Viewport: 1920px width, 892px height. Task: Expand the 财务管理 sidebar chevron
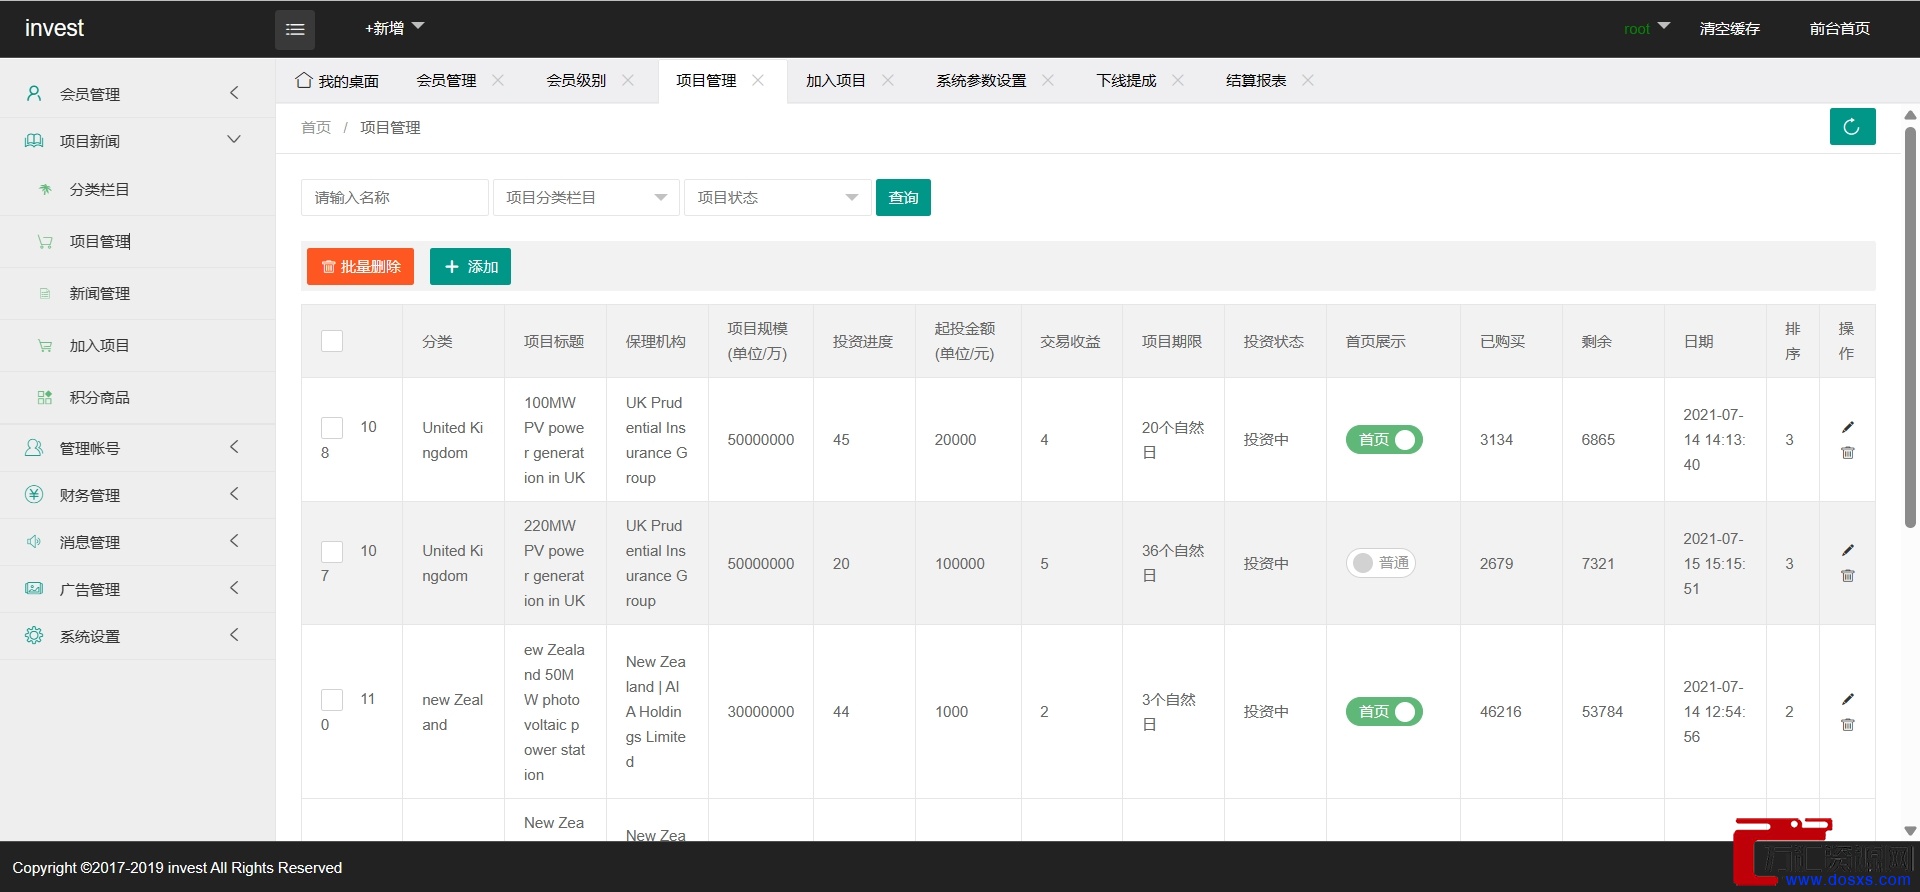234,494
